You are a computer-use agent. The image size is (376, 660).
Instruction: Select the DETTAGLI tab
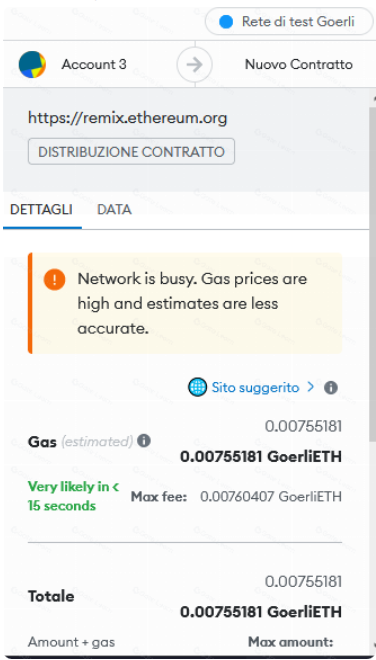click(x=41, y=210)
